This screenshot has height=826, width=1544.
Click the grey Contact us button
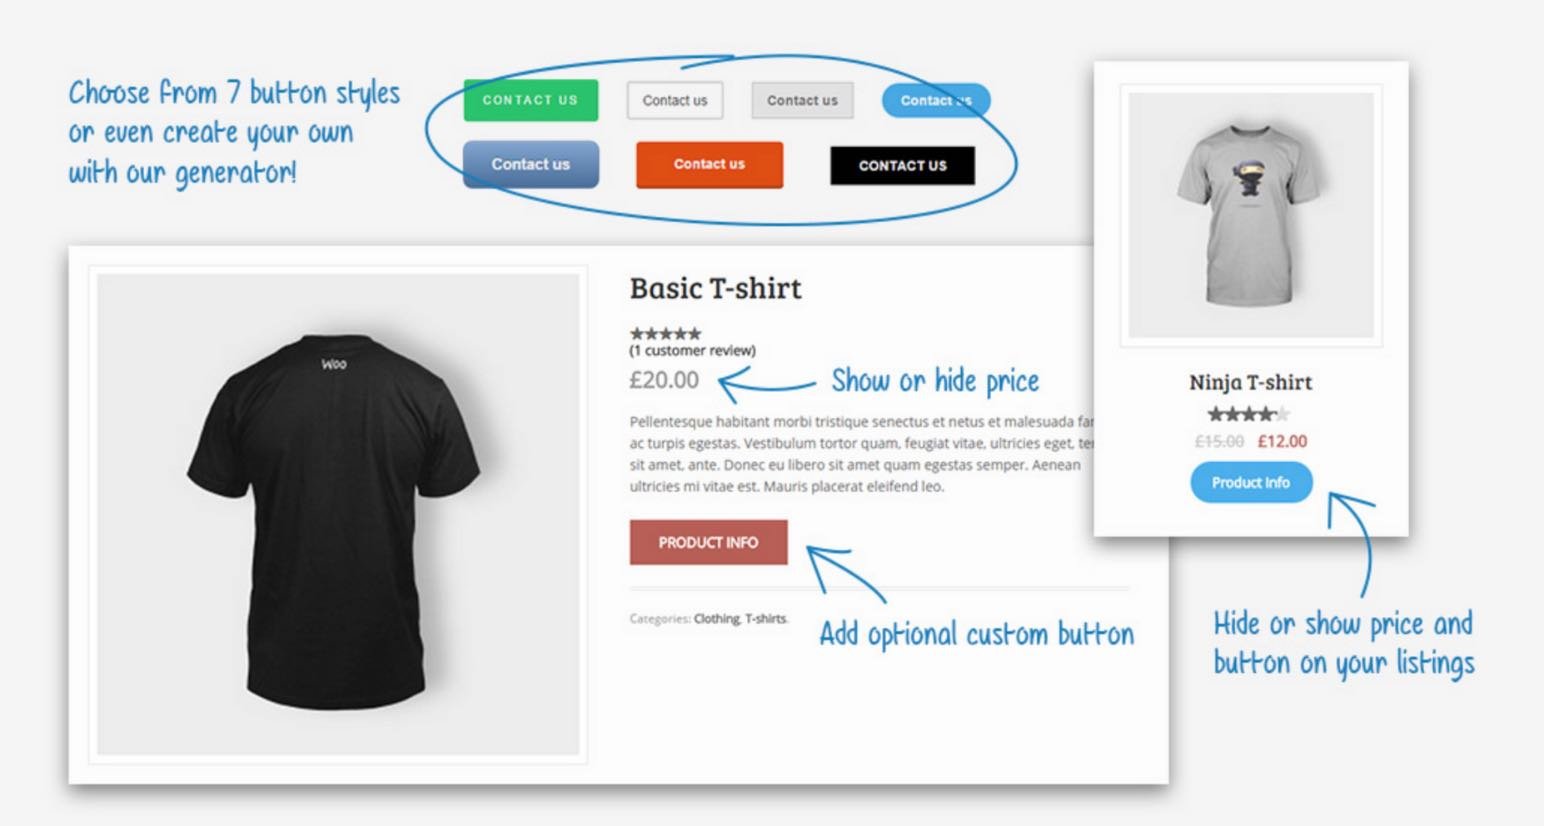point(802,101)
